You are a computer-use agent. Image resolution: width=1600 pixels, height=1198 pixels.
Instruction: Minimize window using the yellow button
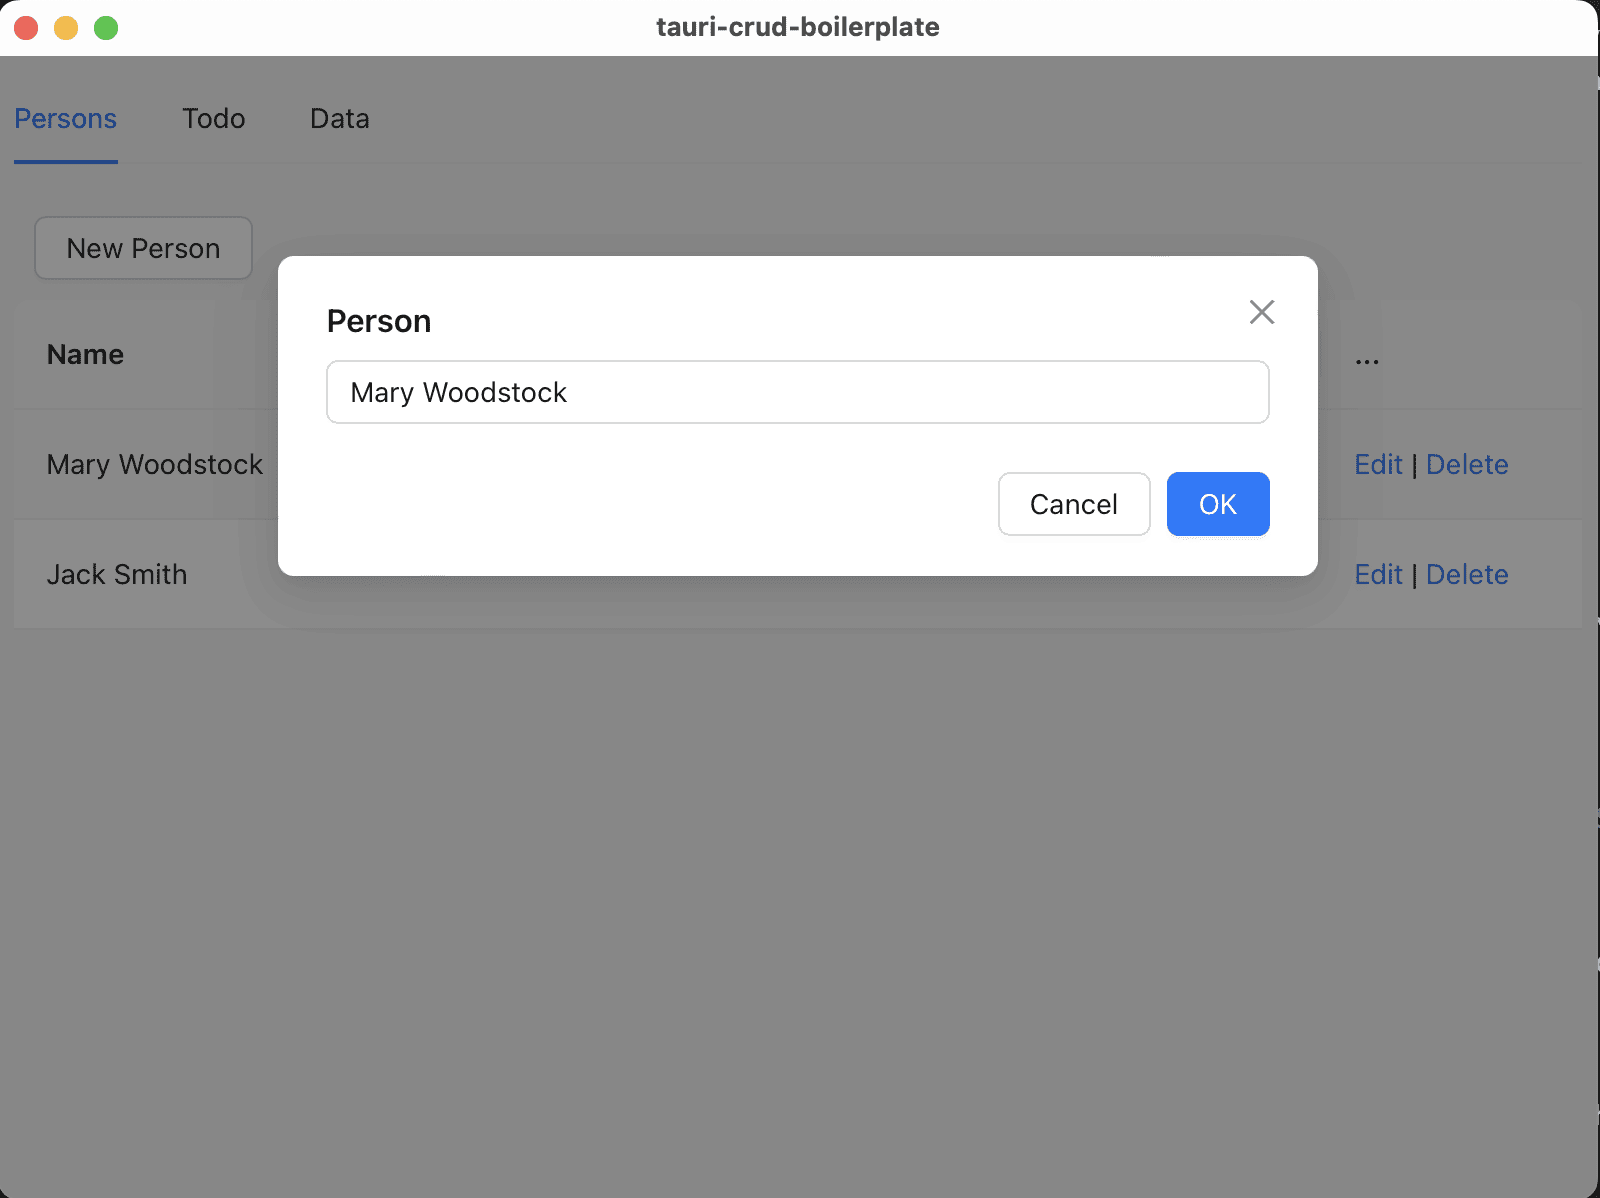[x=66, y=28]
